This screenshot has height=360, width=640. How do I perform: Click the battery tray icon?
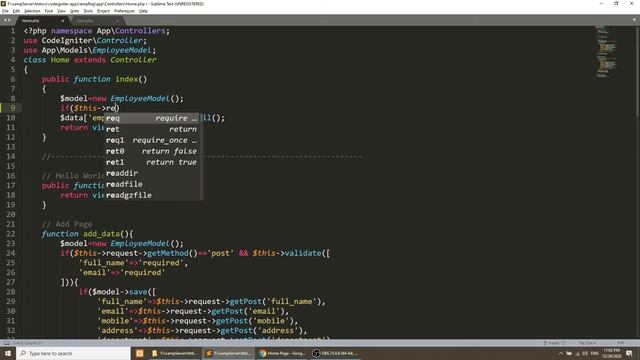(569, 353)
